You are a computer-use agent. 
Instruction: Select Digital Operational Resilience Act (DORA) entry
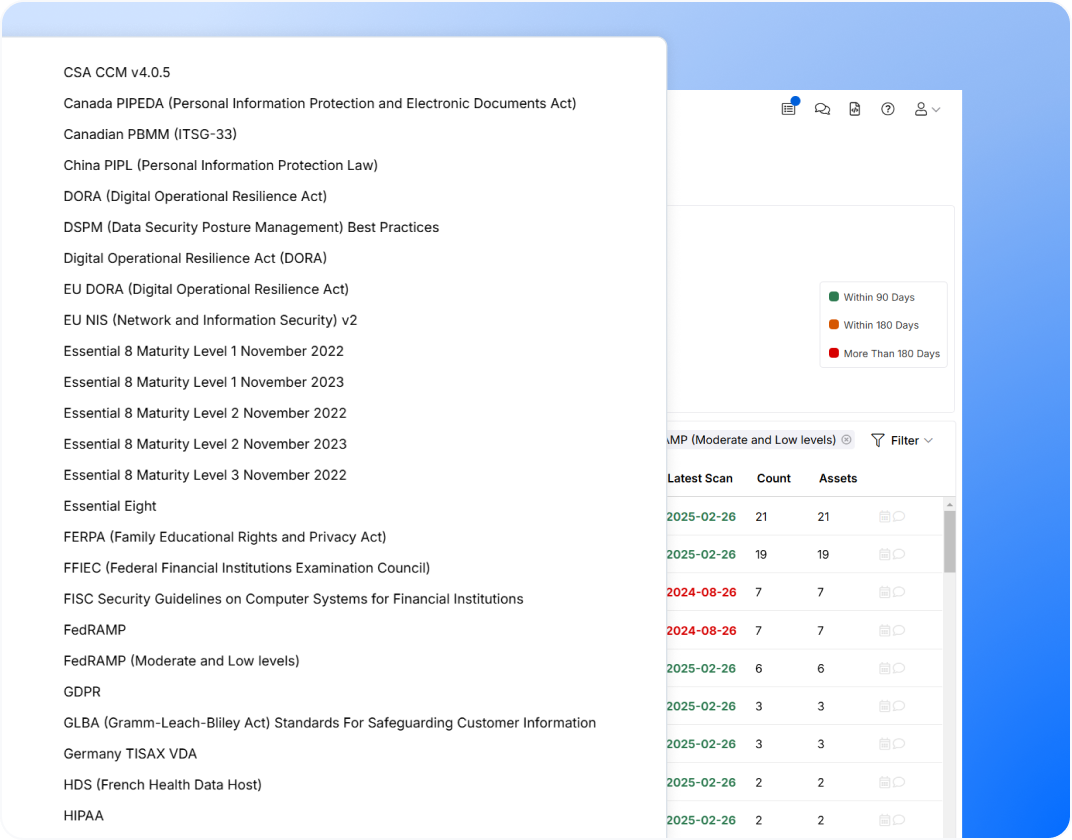195,258
